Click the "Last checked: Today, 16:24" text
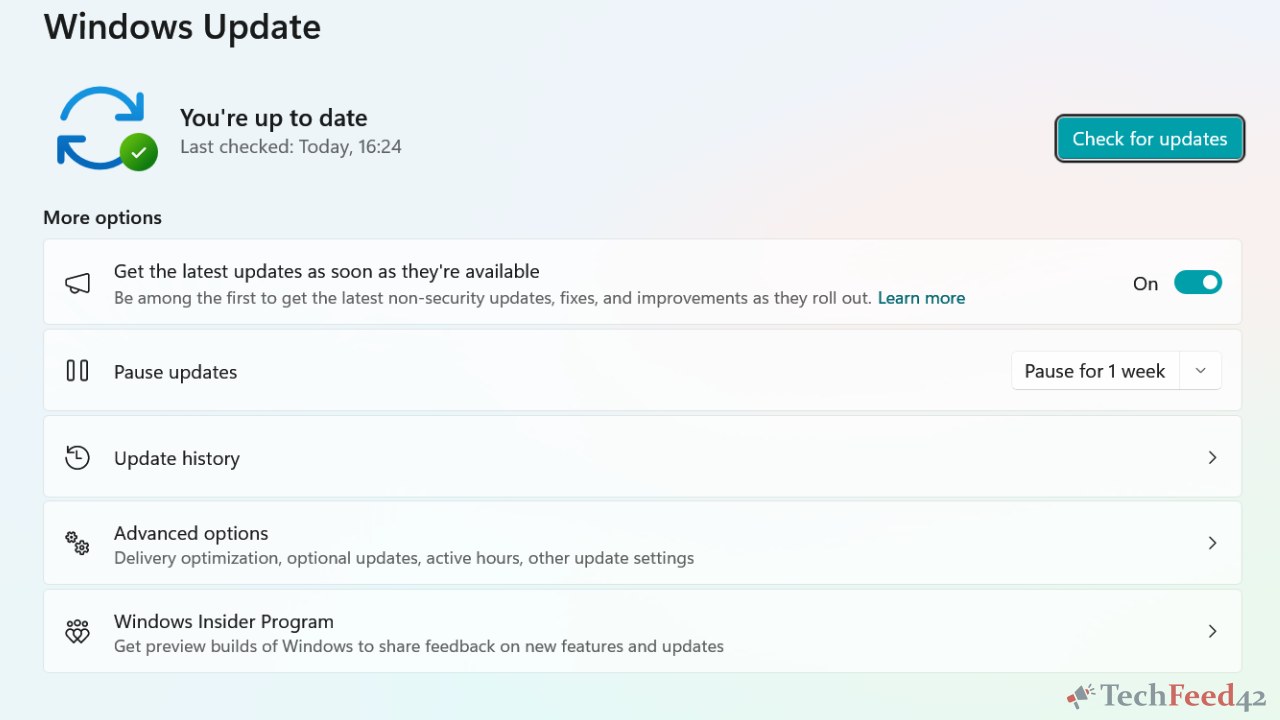The width and height of the screenshot is (1280, 720). coord(291,147)
